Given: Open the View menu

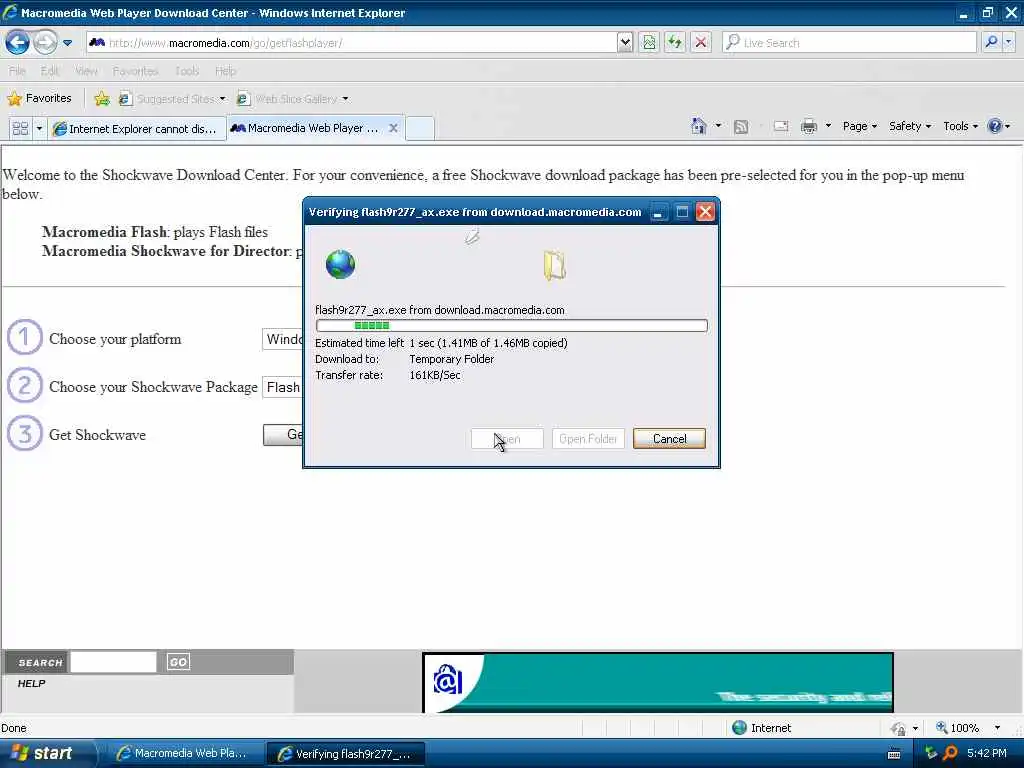Looking at the screenshot, I should pos(86,71).
